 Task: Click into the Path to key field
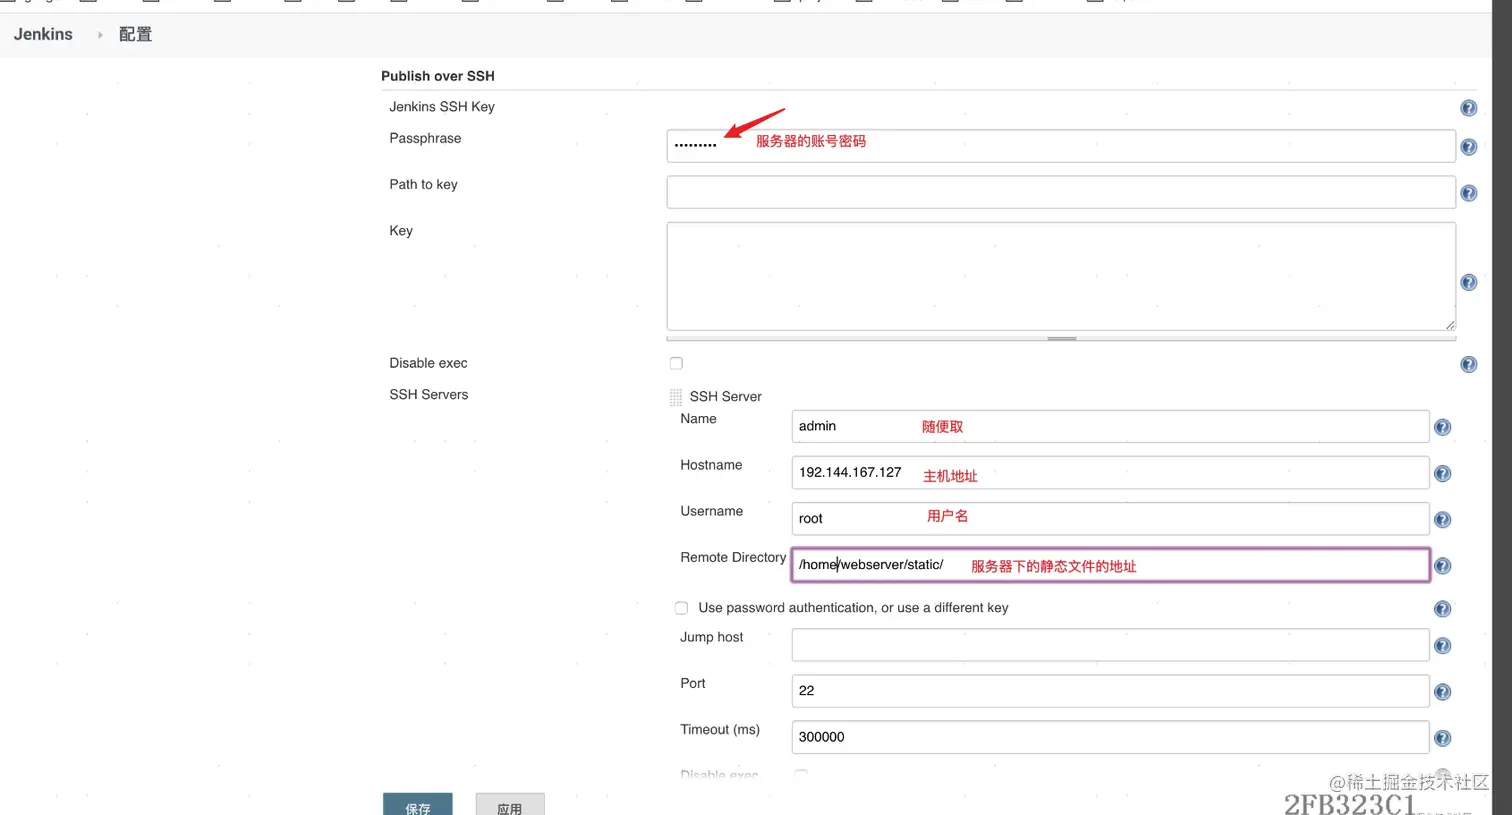(1061, 192)
